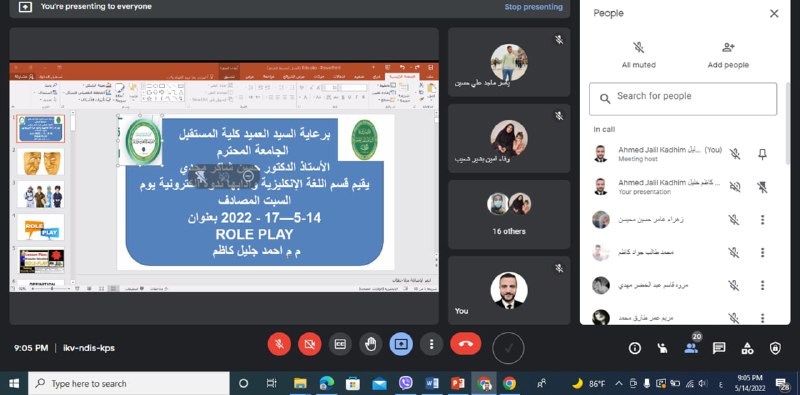The width and height of the screenshot is (800, 395).
Task: Click Add people in People panel
Action: pos(728,55)
